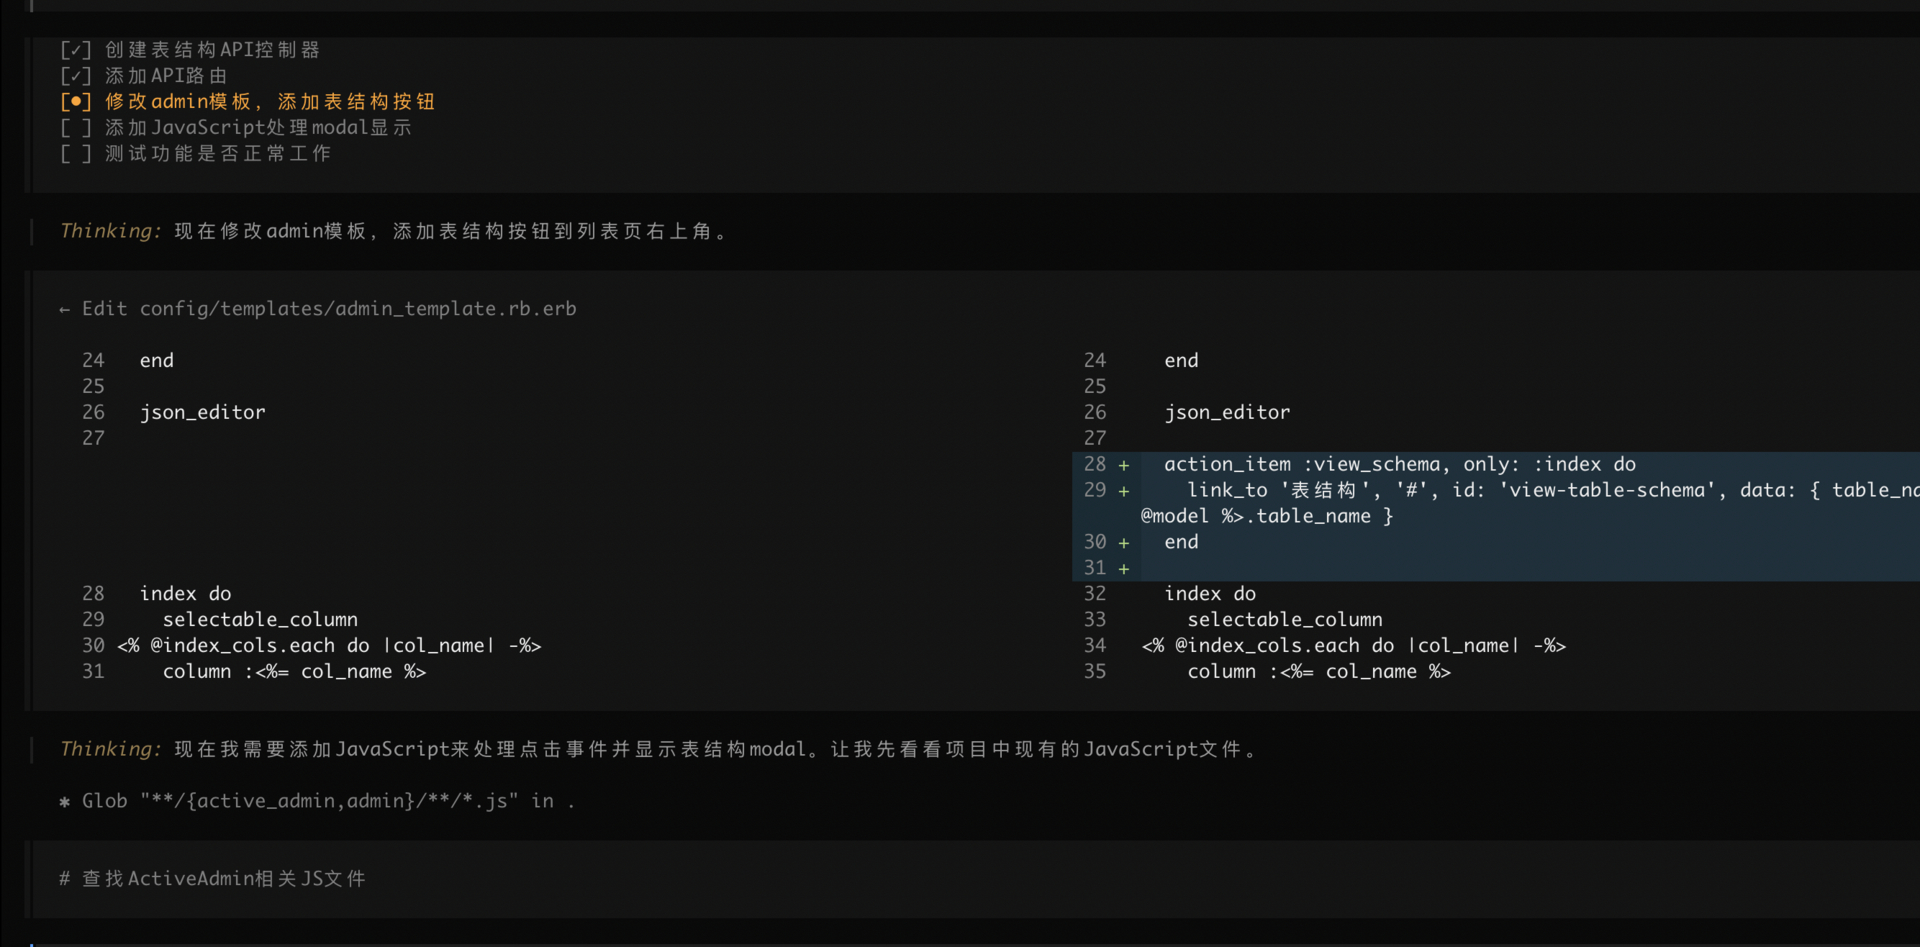Toggle the checked box for 创建表结构API控制器

pyautogui.click(x=76, y=50)
